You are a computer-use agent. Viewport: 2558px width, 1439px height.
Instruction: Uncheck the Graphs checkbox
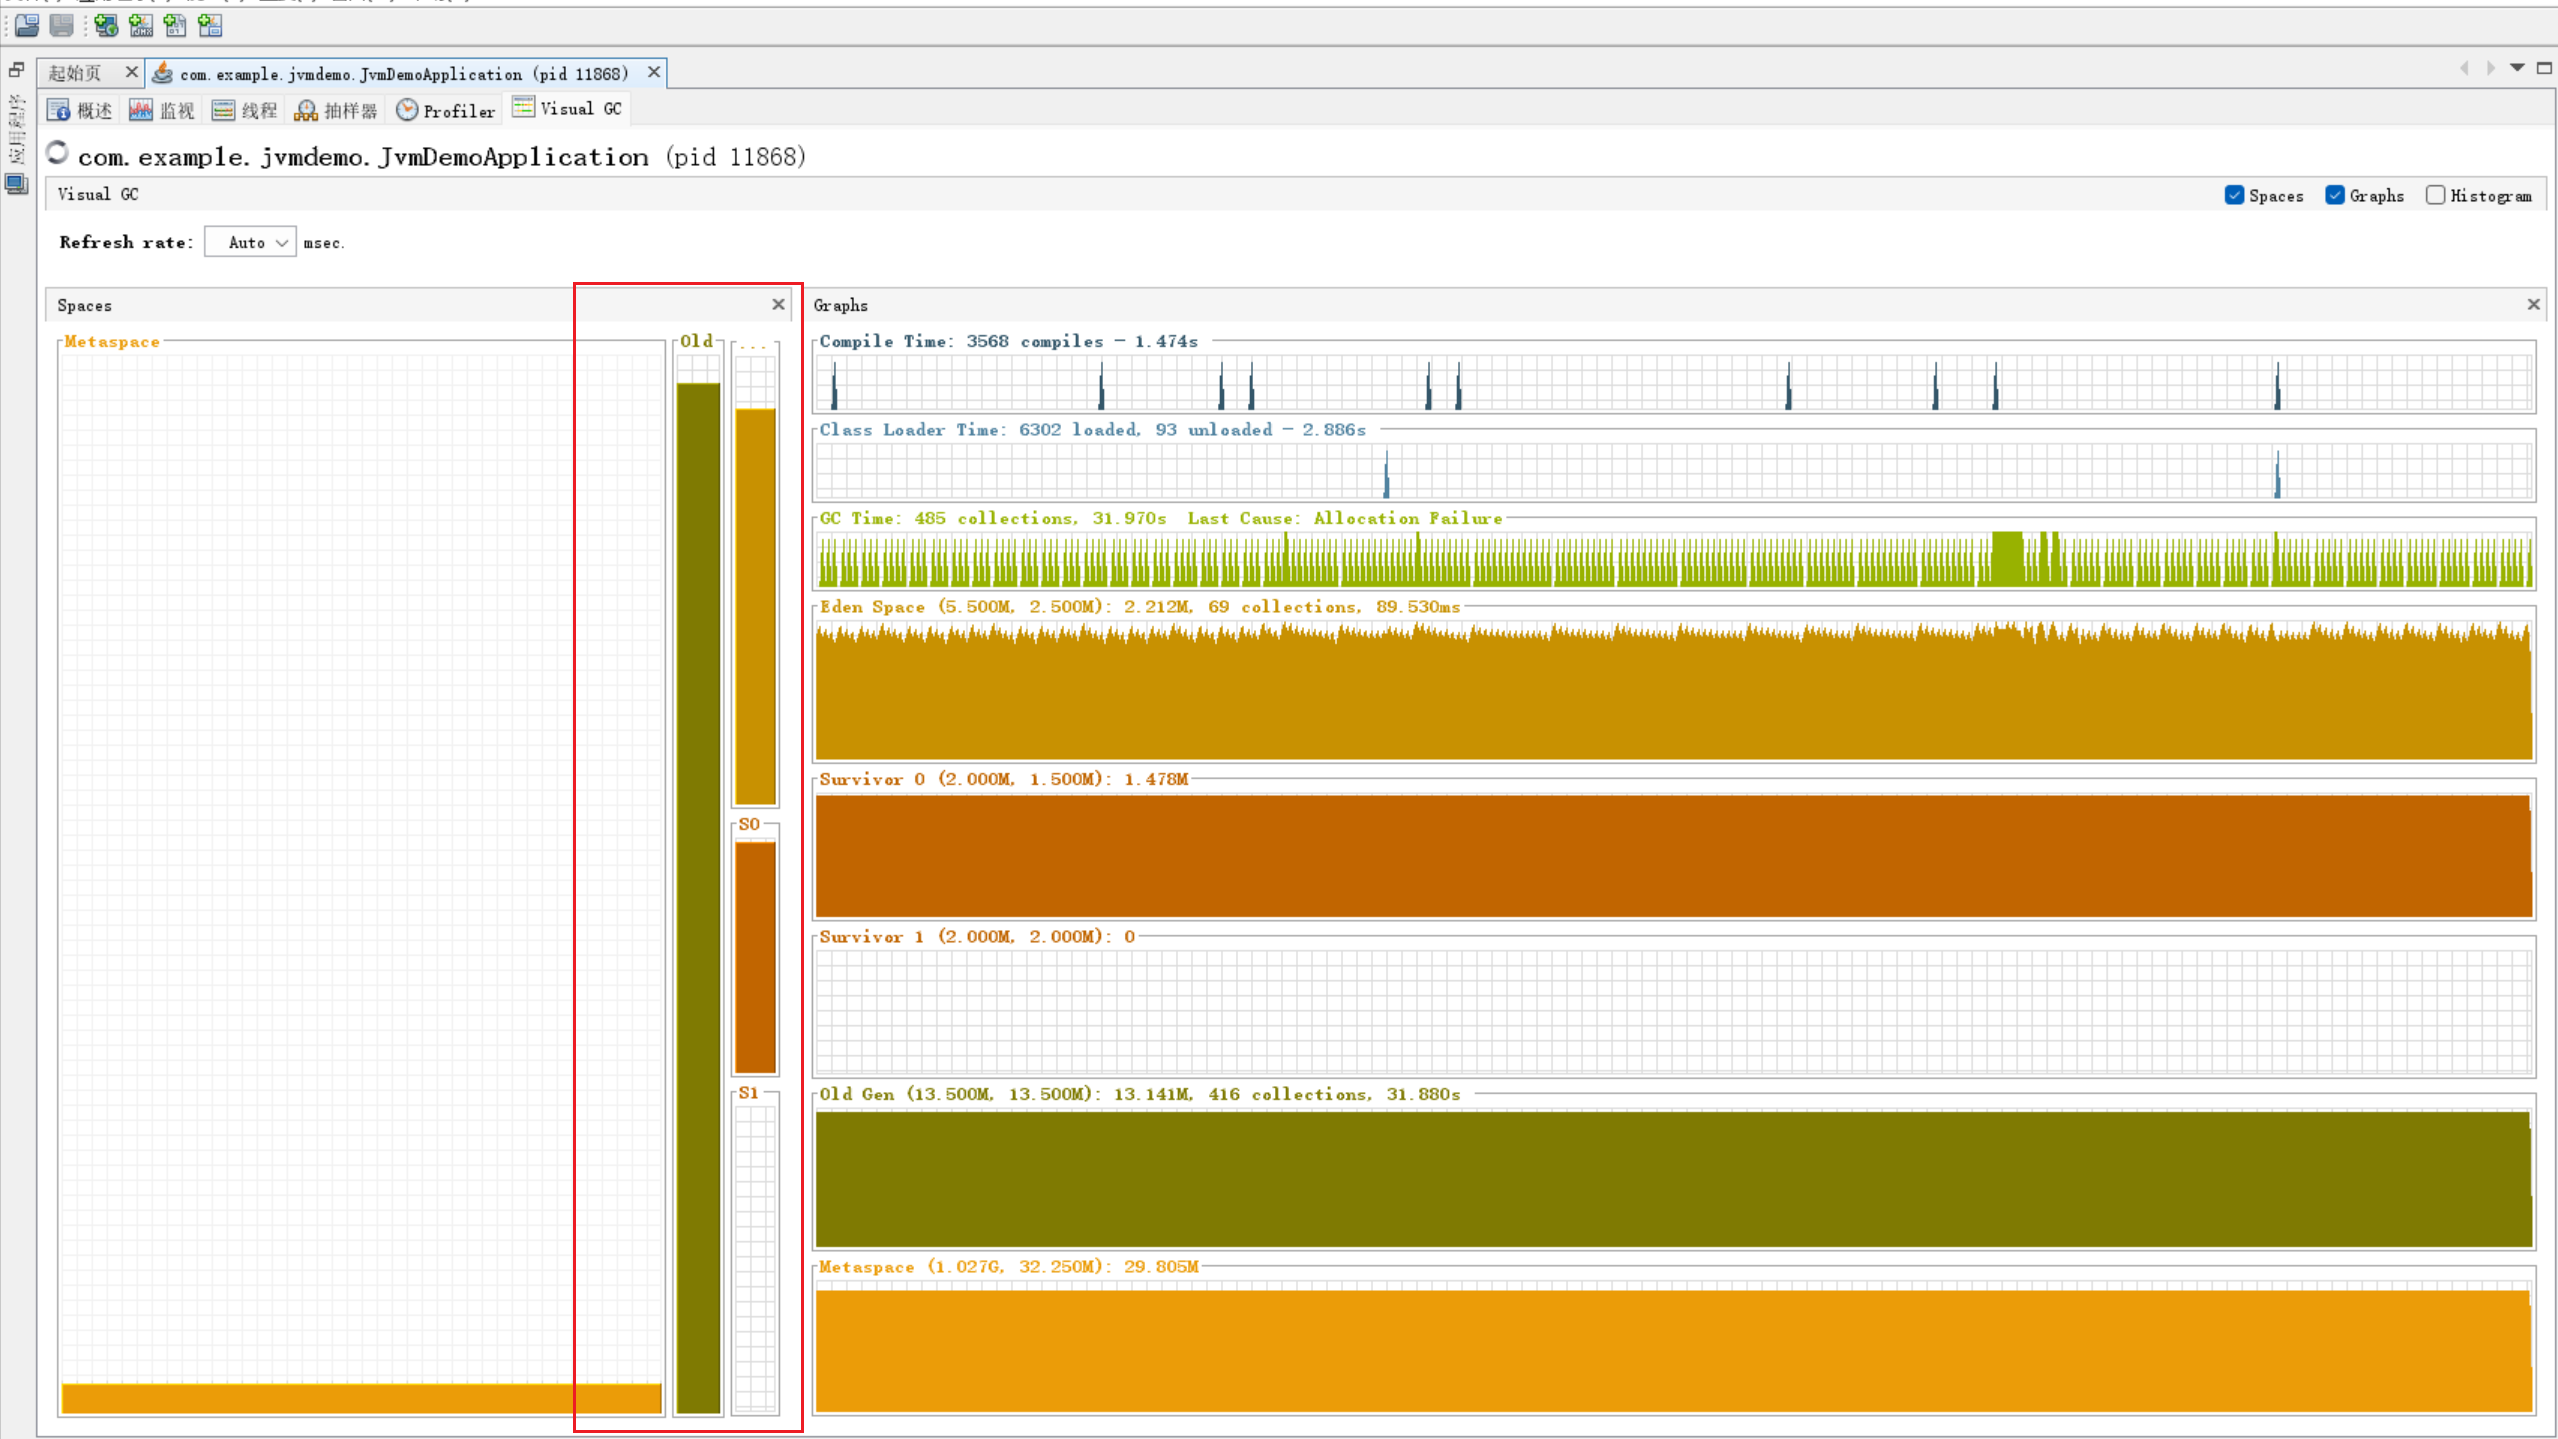(2334, 195)
